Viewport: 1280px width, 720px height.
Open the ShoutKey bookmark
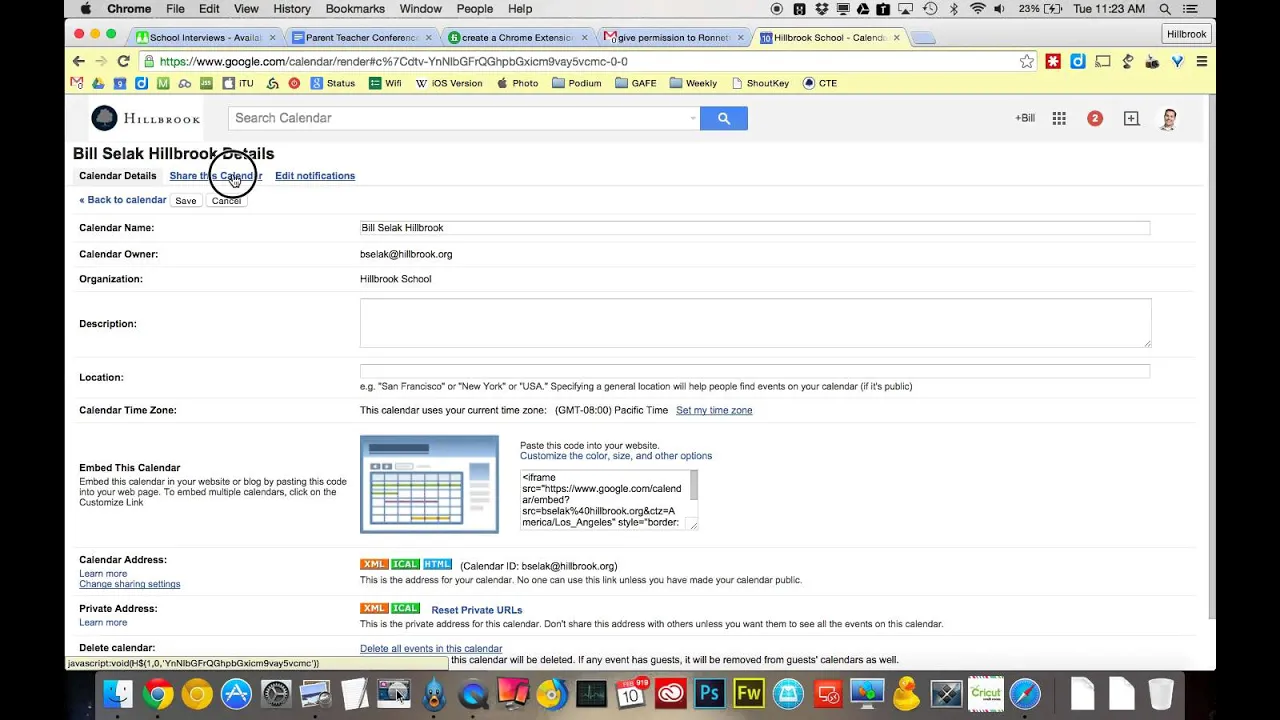[x=760, y=83]
